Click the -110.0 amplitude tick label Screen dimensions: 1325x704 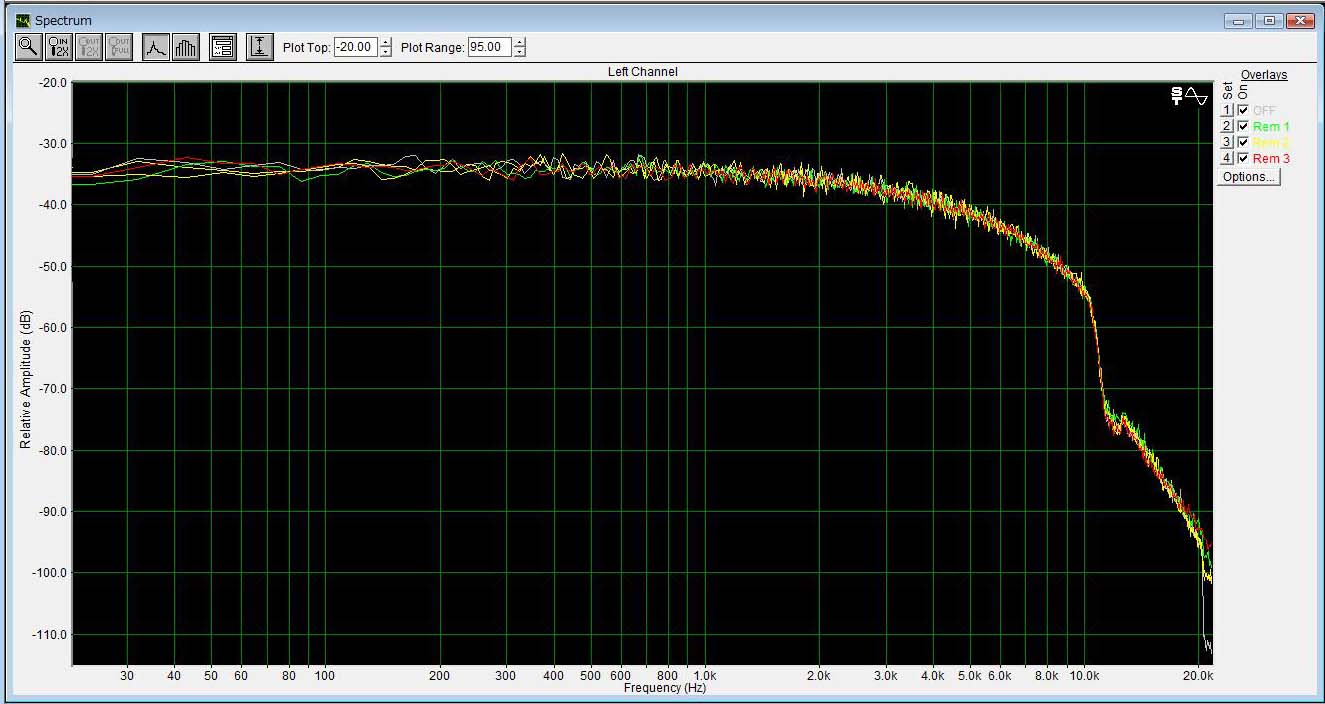coord(50,635)
